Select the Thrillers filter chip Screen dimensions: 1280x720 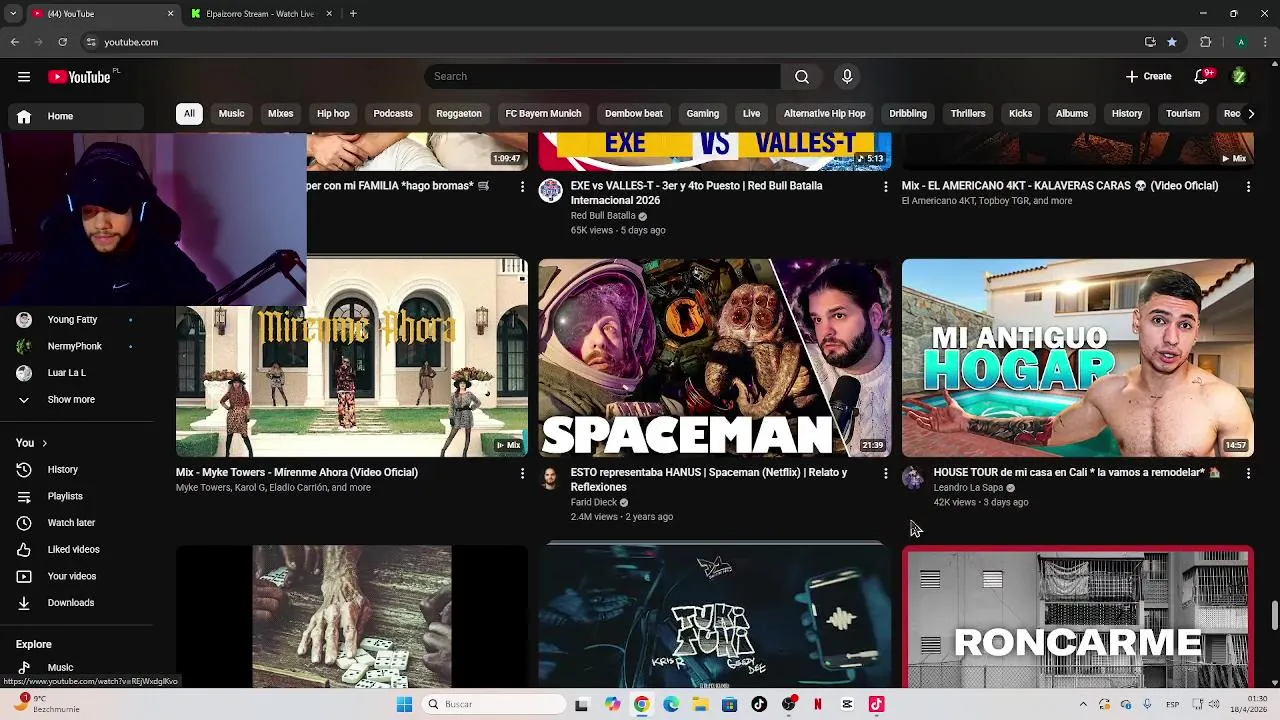tap(968, 114)
